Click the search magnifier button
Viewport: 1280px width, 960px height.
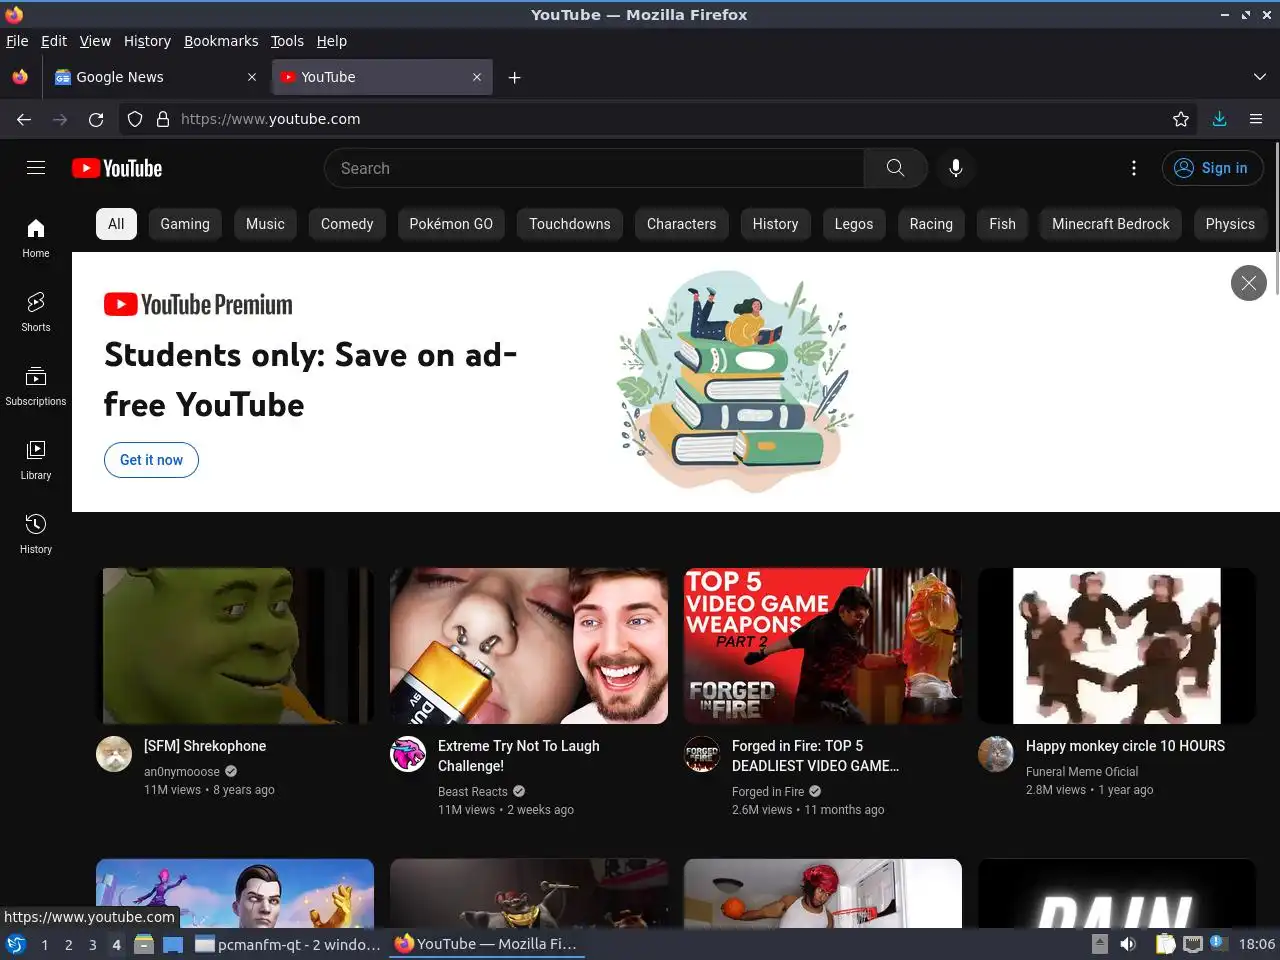896,168
